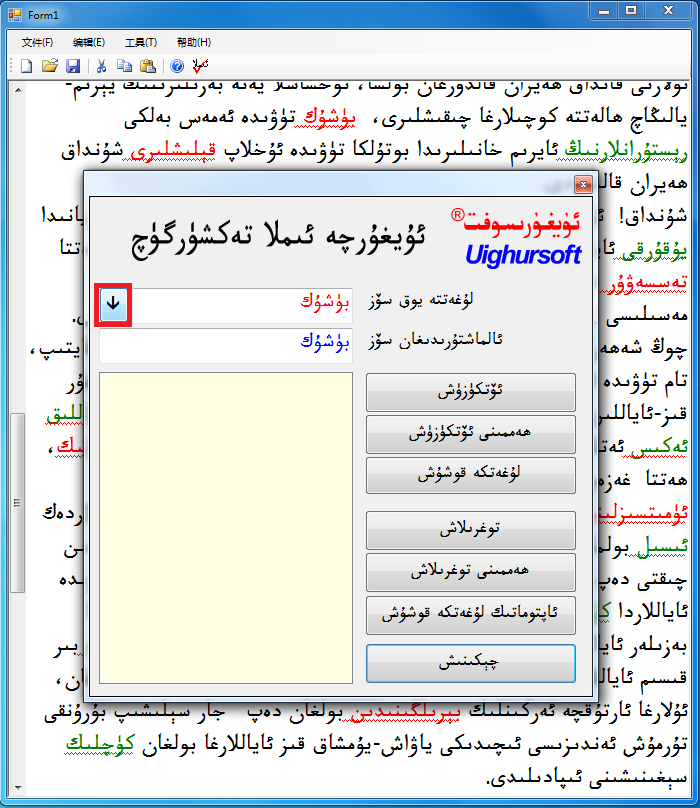Click the red word 'بىرىلگىنىدىن' in the document
700x808 pixels.
click(x=405, y=712)
